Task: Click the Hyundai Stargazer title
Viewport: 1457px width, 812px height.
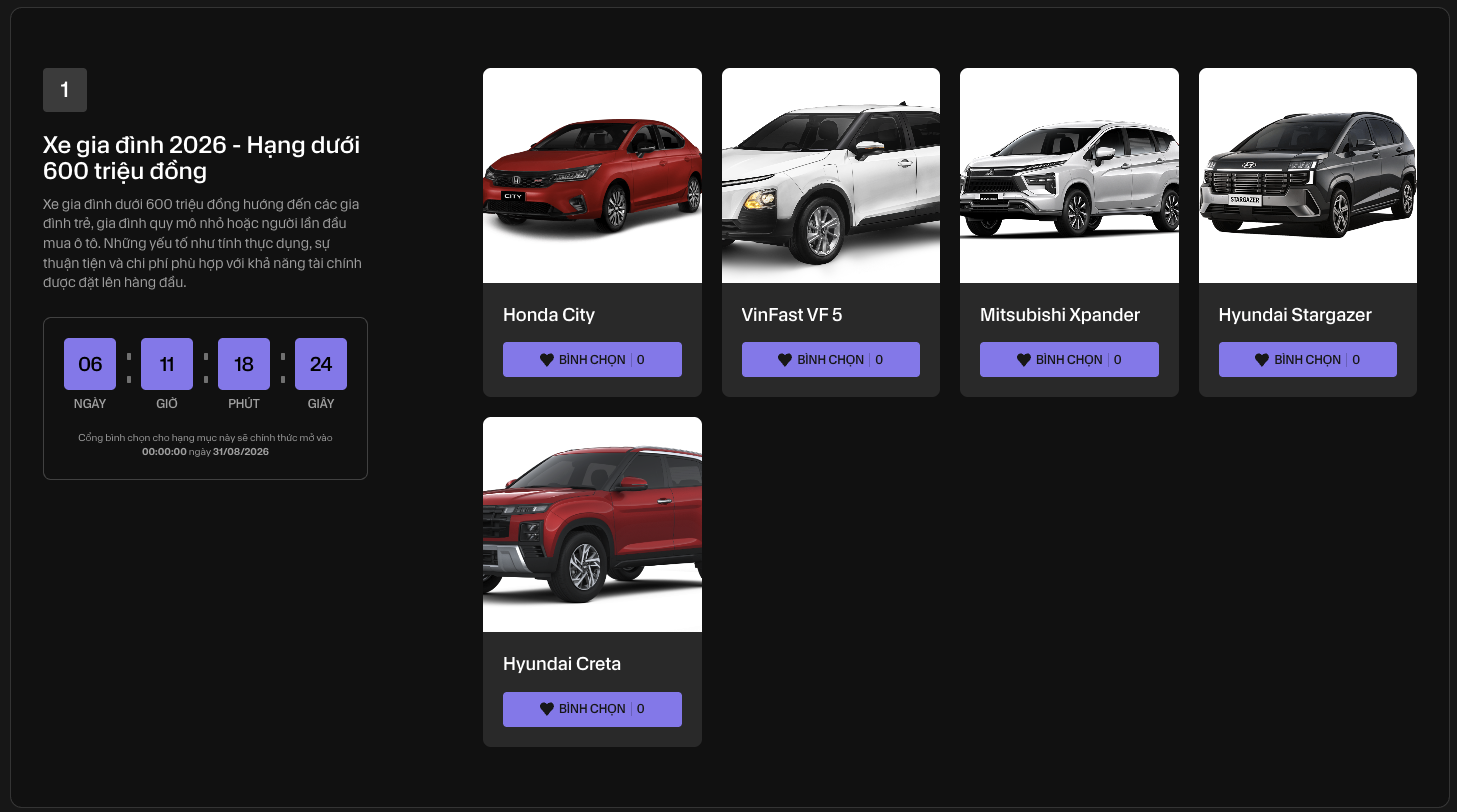Action: point(1295,315)
